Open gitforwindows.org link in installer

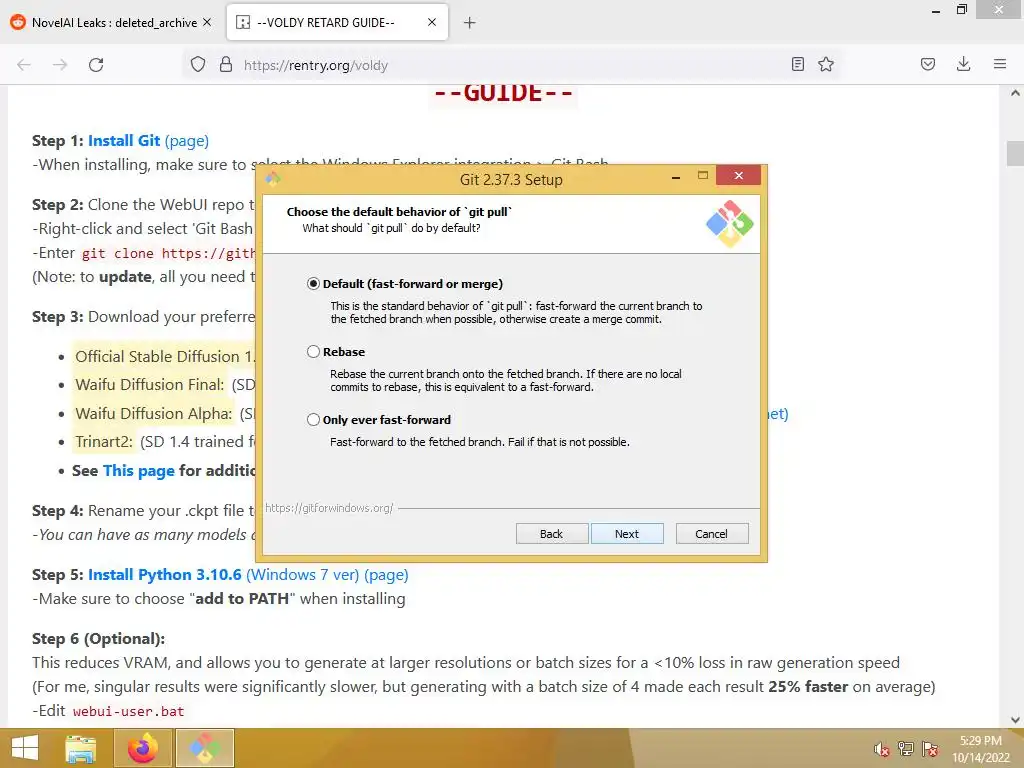click(329, 508)
